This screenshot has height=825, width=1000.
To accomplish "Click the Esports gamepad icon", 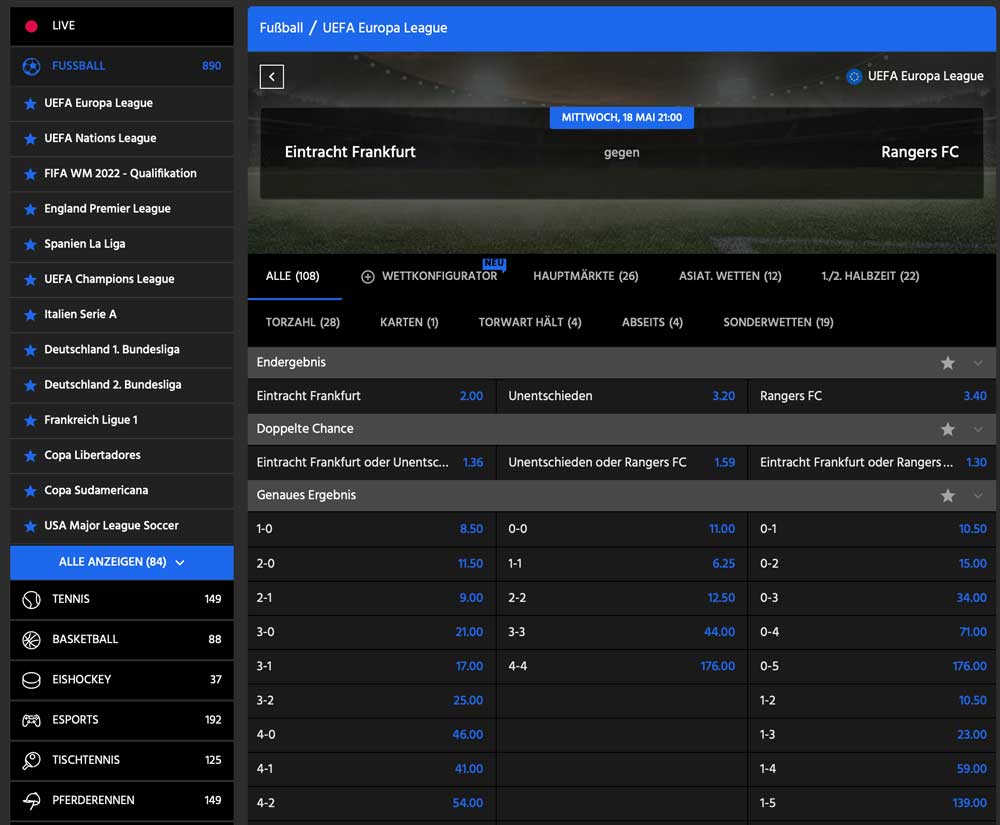I will coord(31,720).
